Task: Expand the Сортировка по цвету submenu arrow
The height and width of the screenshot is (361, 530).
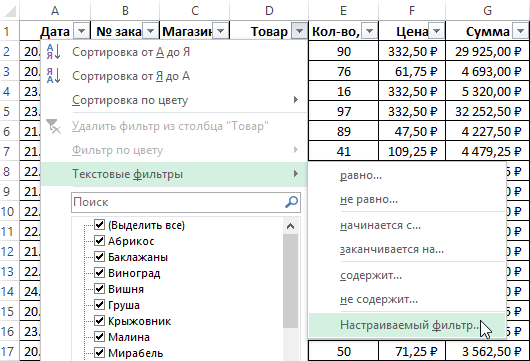Action: 296,100
